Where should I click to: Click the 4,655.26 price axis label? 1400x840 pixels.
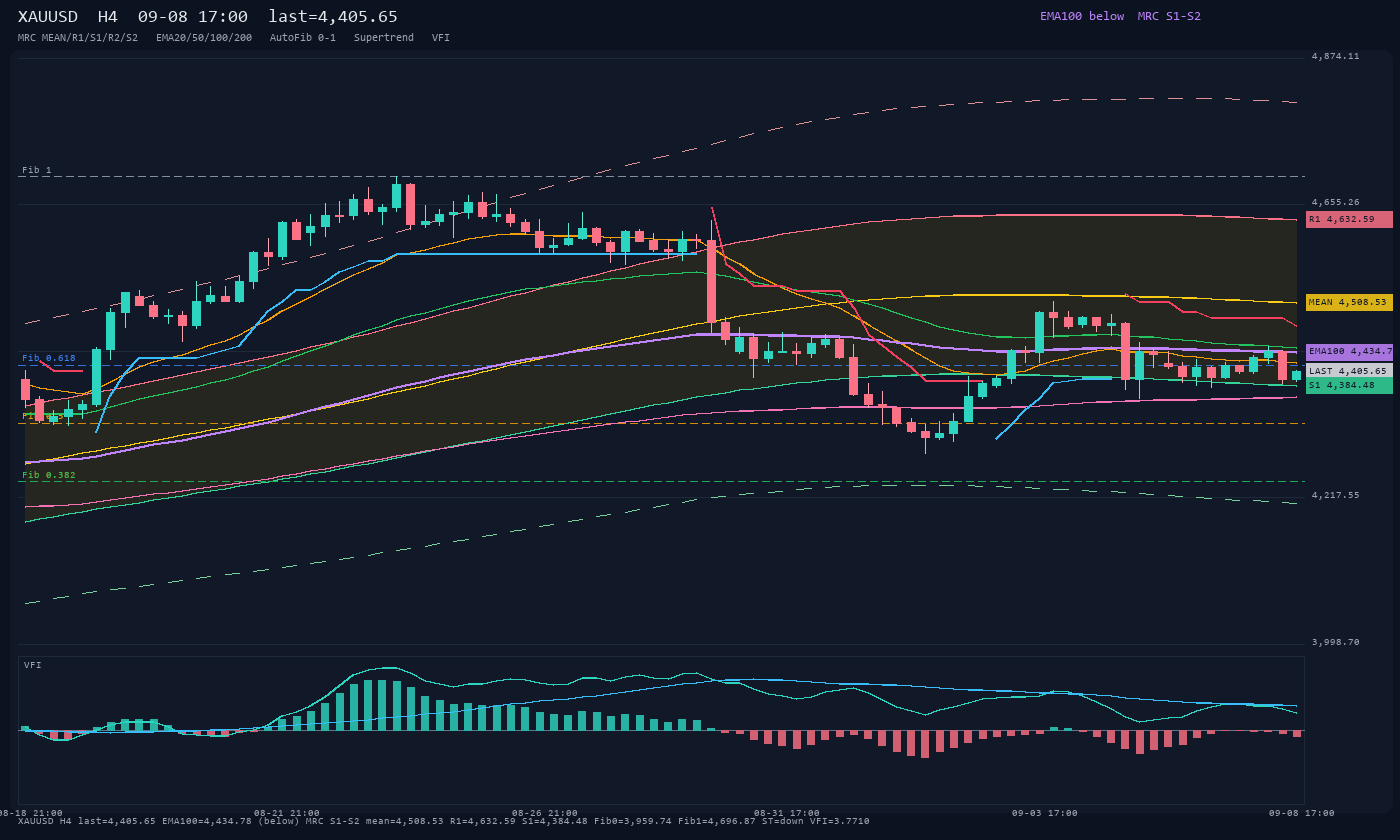click(x=1336, y=202)
